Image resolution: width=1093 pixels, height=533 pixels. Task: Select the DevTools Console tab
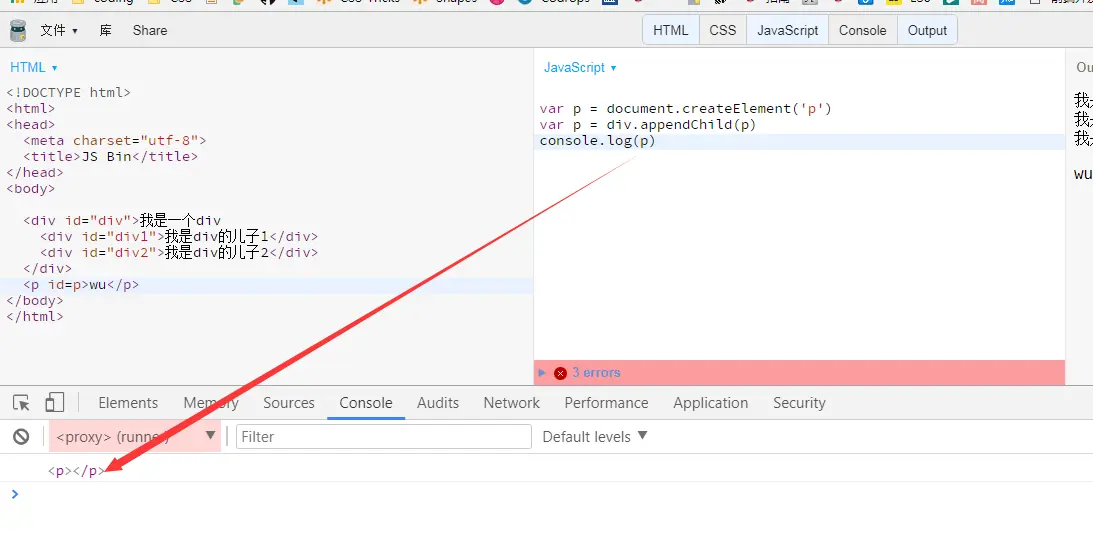pyautogui.click(x=366, y=403)
